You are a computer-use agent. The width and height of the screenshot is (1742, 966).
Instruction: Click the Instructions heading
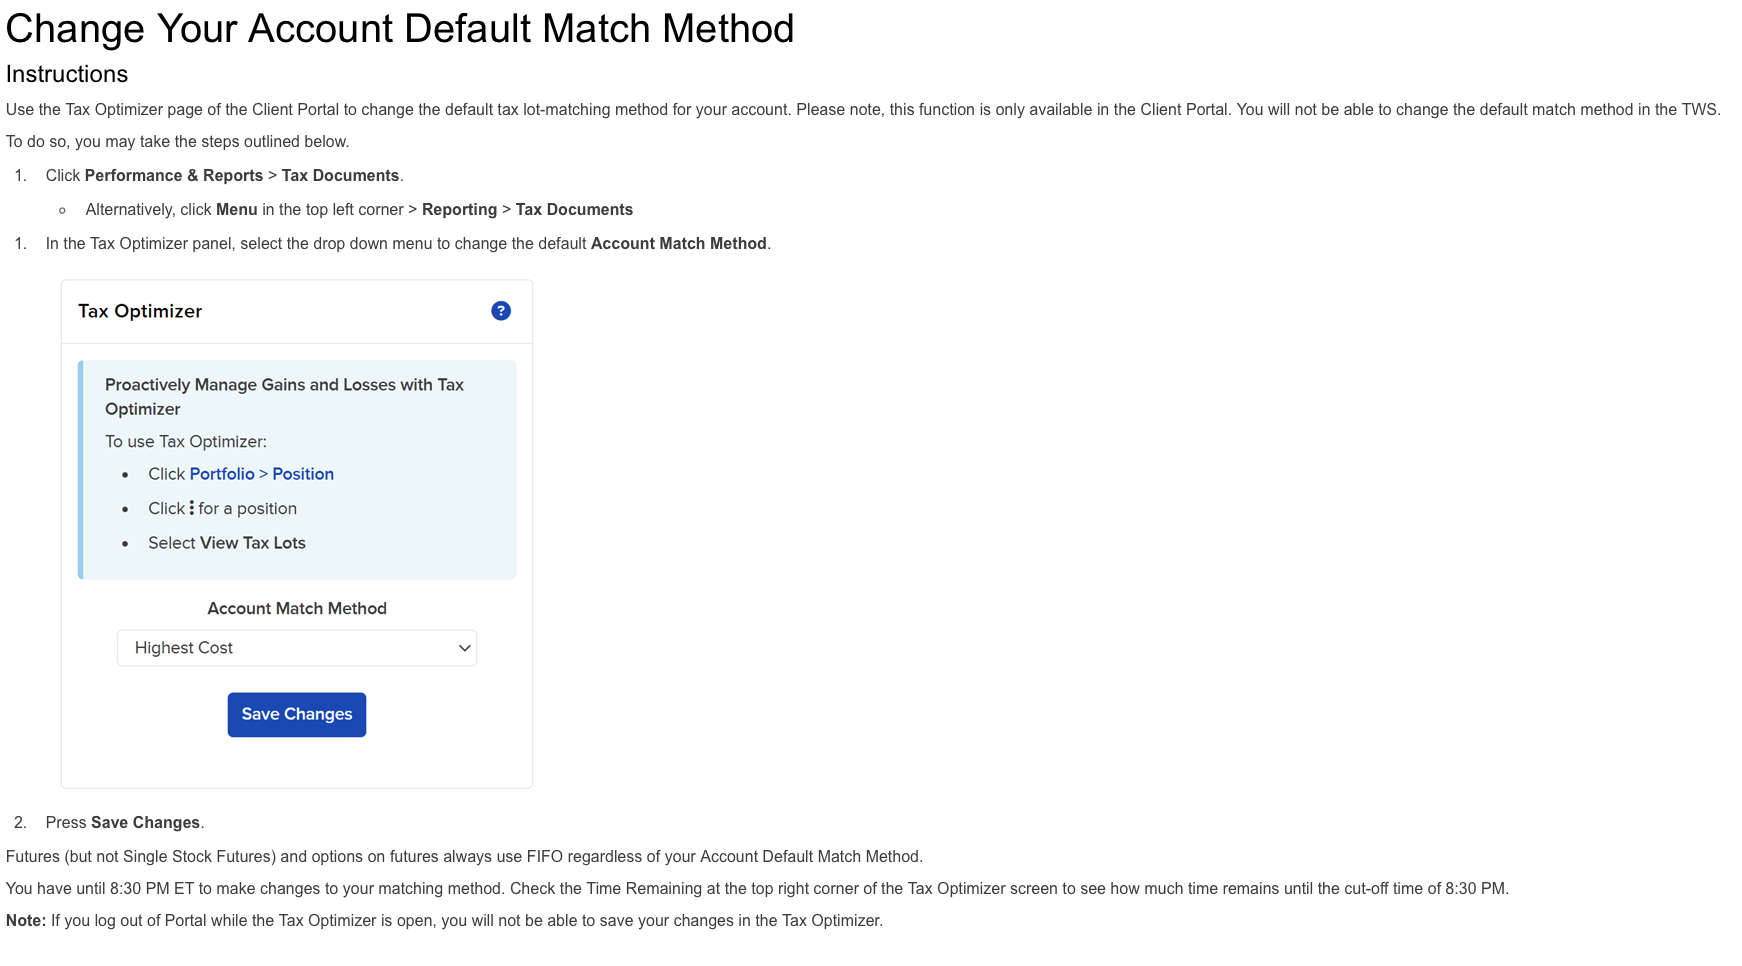pyautogui.click(x=67, y=74)
